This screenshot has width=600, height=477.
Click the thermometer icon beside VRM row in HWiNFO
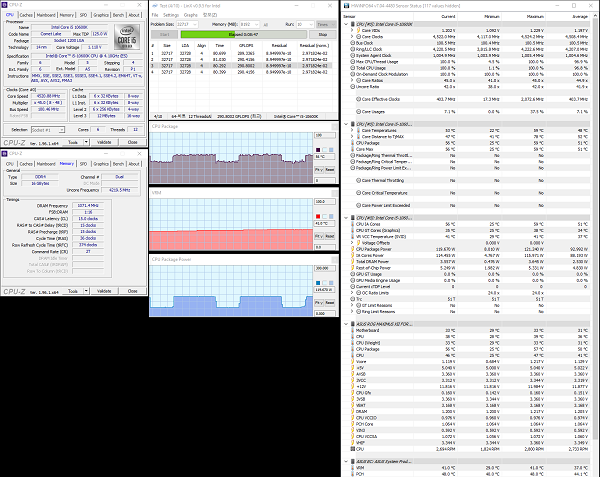pyautogui.click(x=353, y=468)
